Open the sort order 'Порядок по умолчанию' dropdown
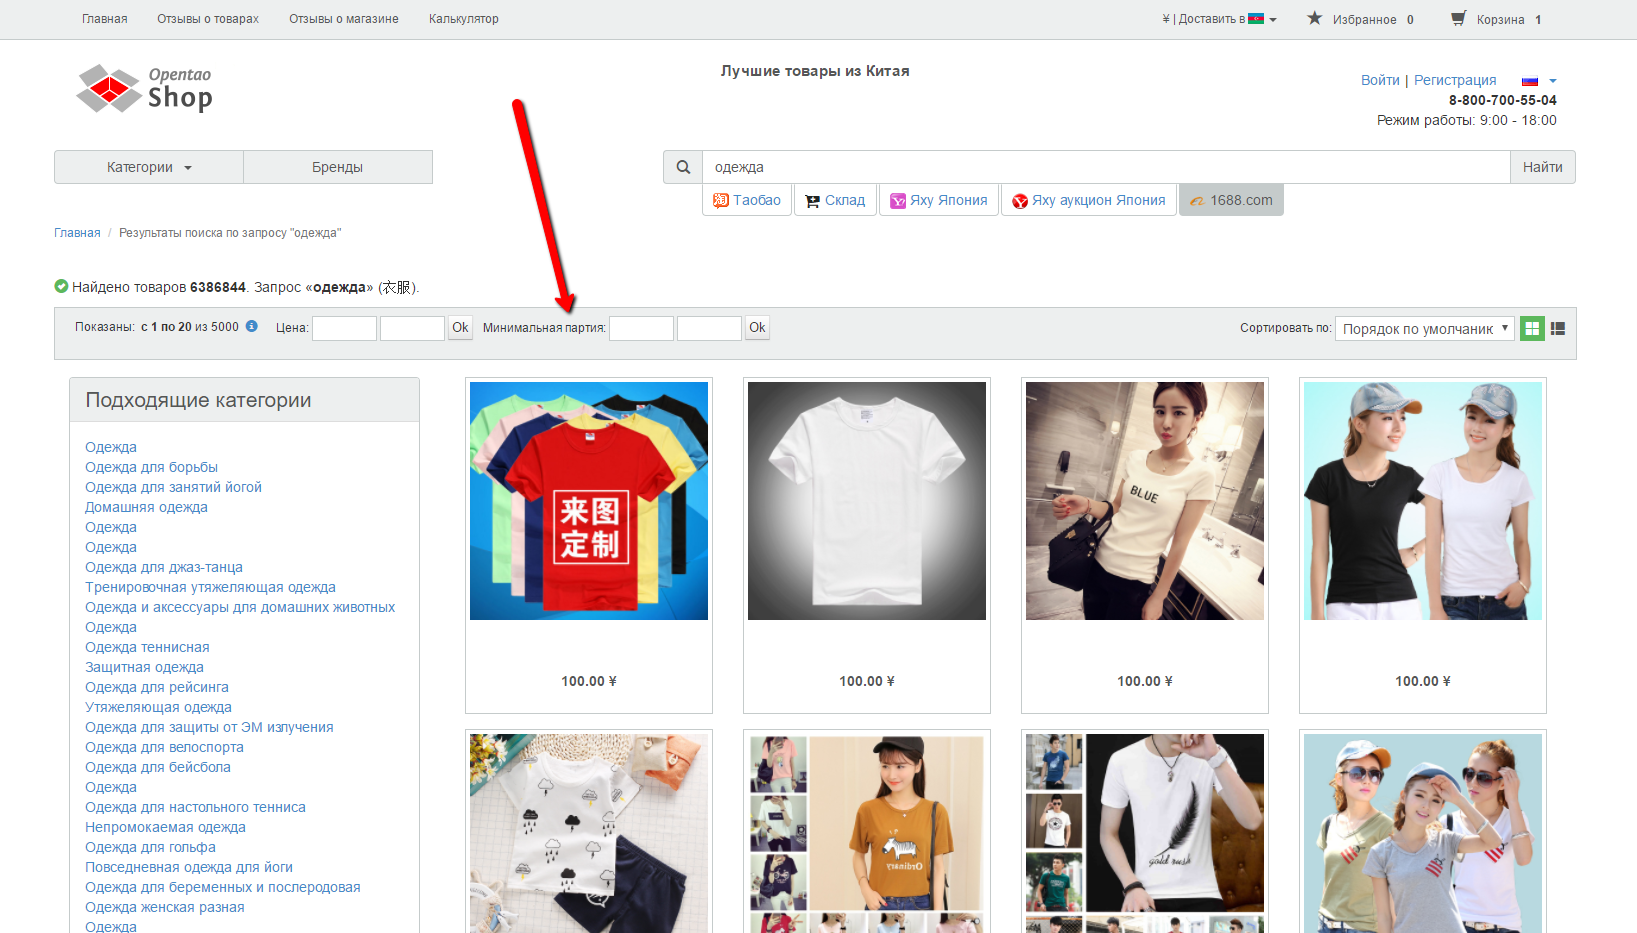Viewport: 1637px width, 933px height. (x=1425, y=328)
